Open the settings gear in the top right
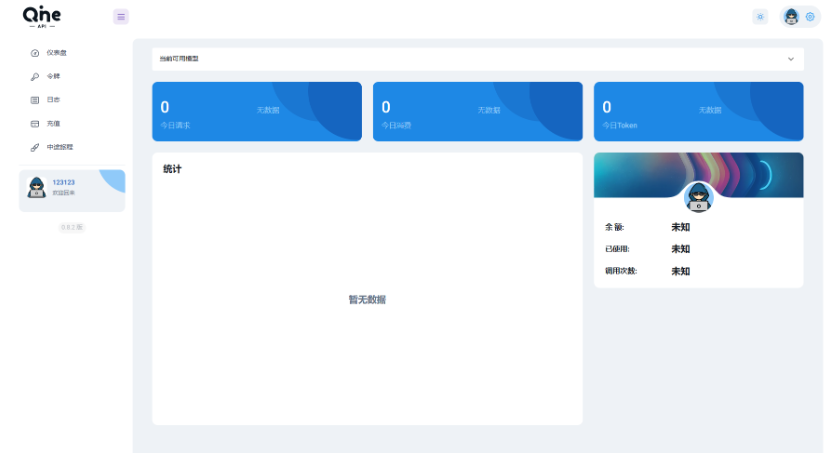Viewport: 824px width, 453px height. pyautogui.click(x=810, y=16)
